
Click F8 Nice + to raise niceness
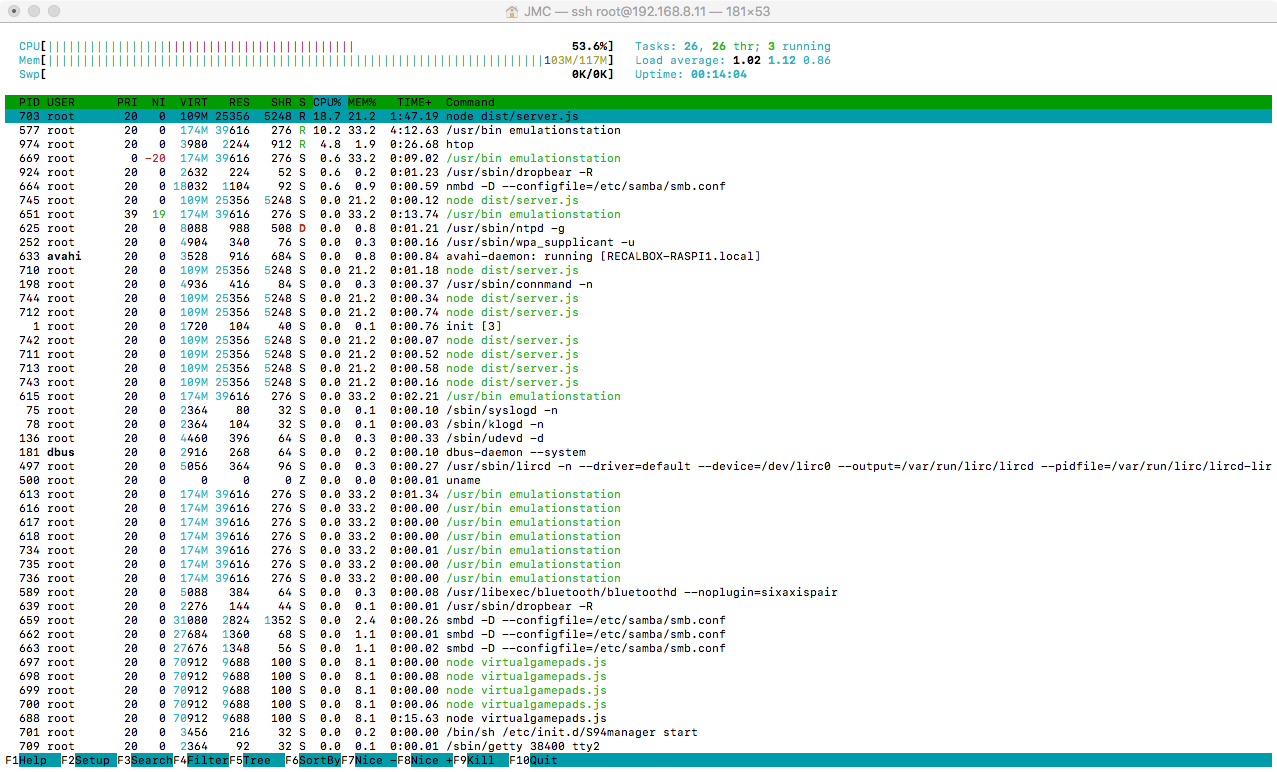click(x=425, y=760)
